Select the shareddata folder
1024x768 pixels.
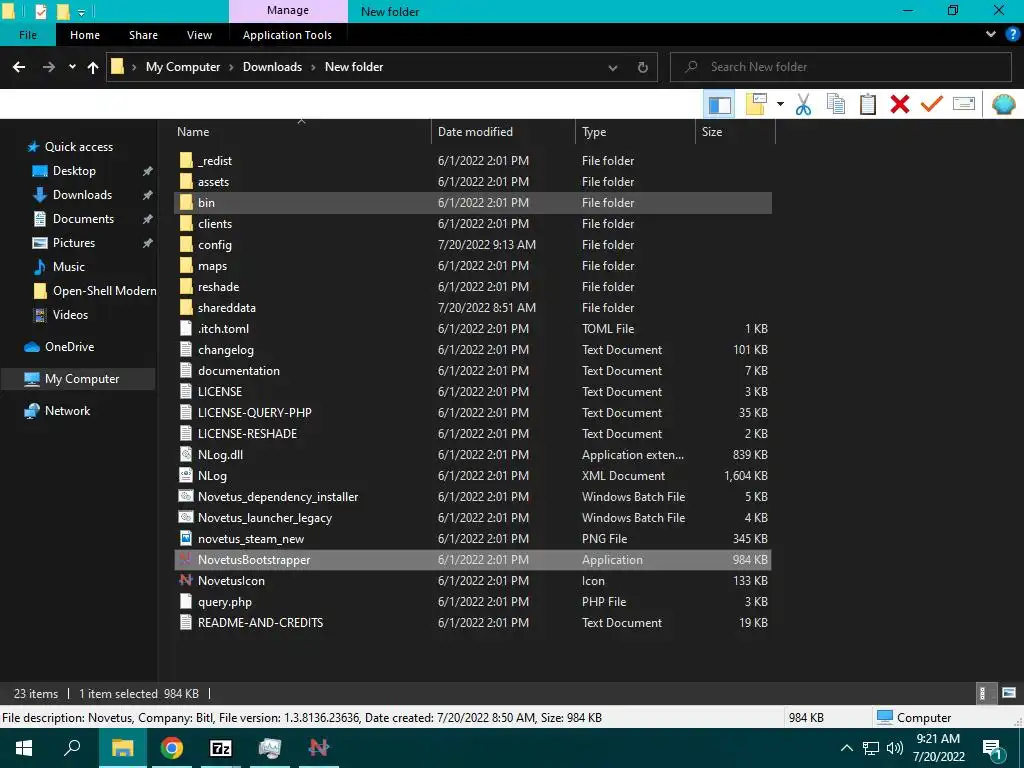pos(473,308)
